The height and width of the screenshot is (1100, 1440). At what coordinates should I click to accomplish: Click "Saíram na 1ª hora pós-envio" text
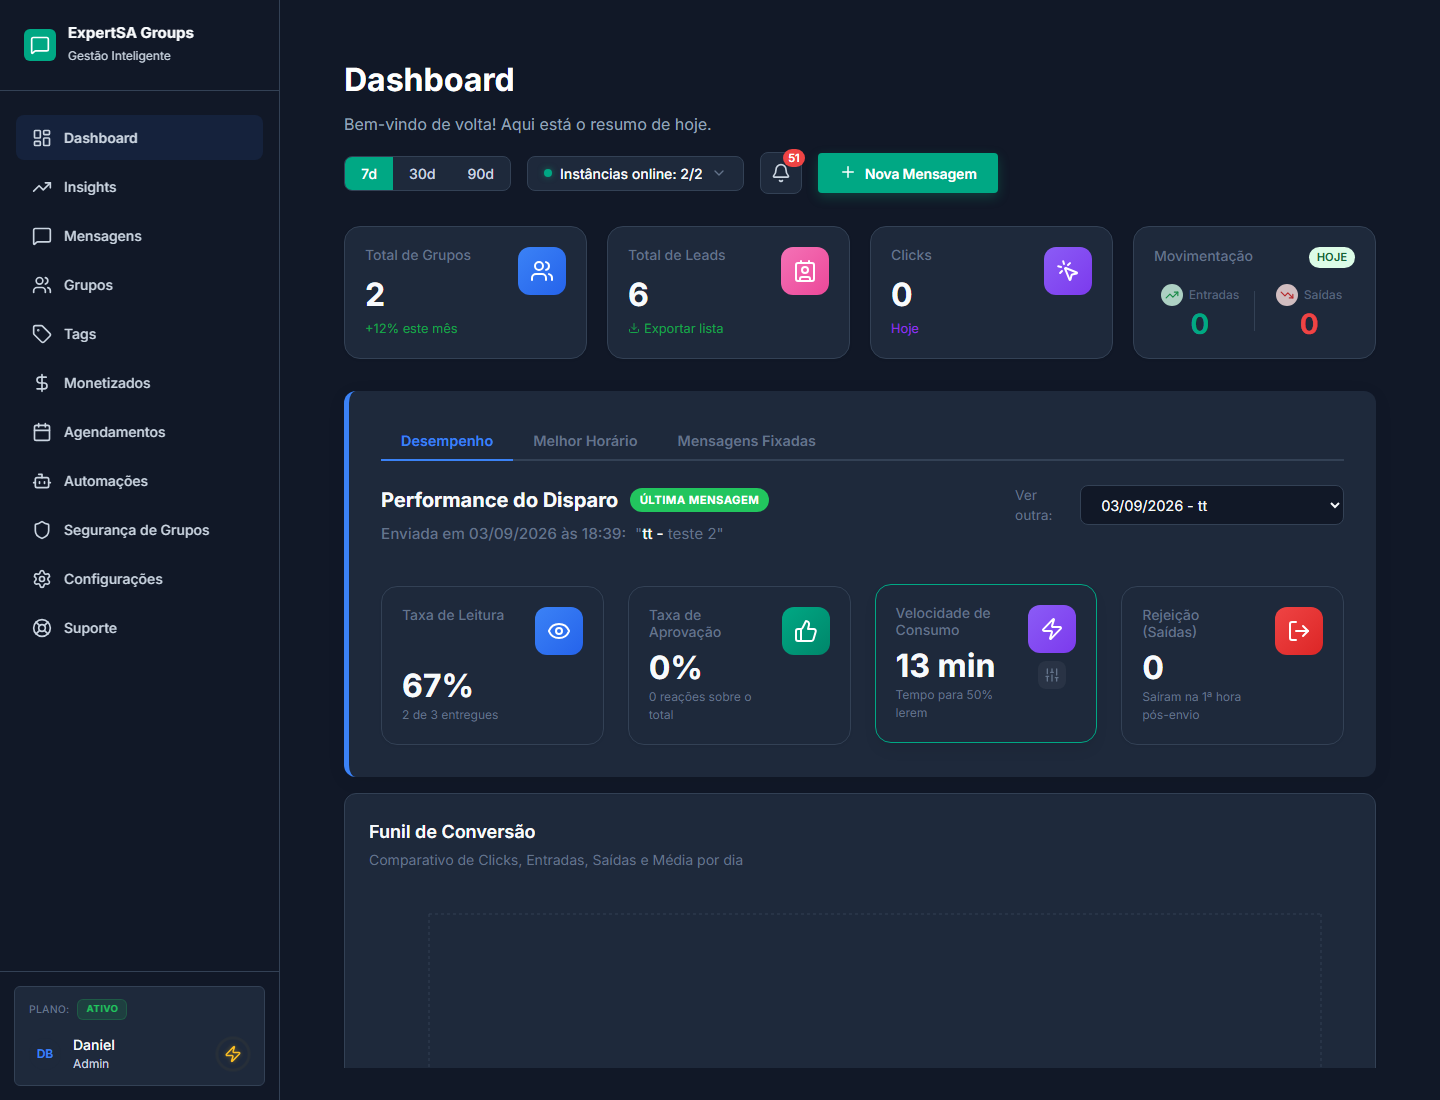(1191, 706)
